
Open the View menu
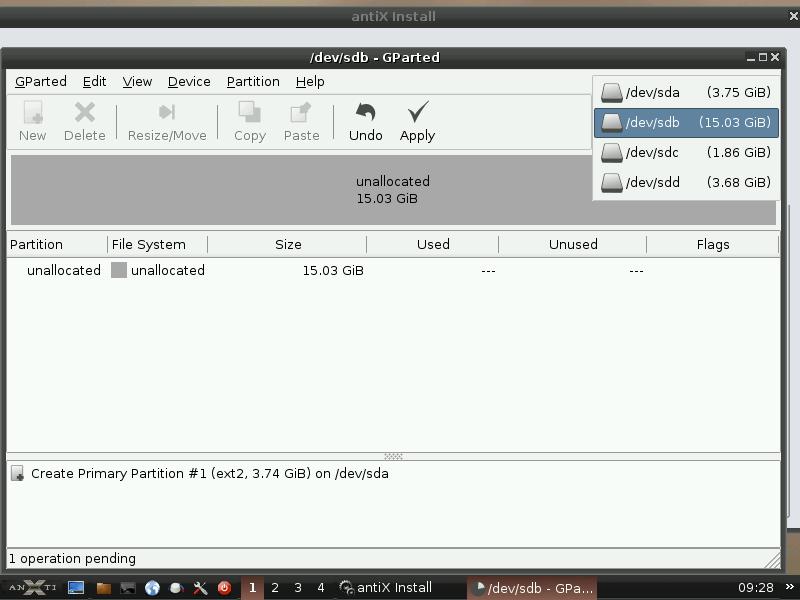coord(137,82)
